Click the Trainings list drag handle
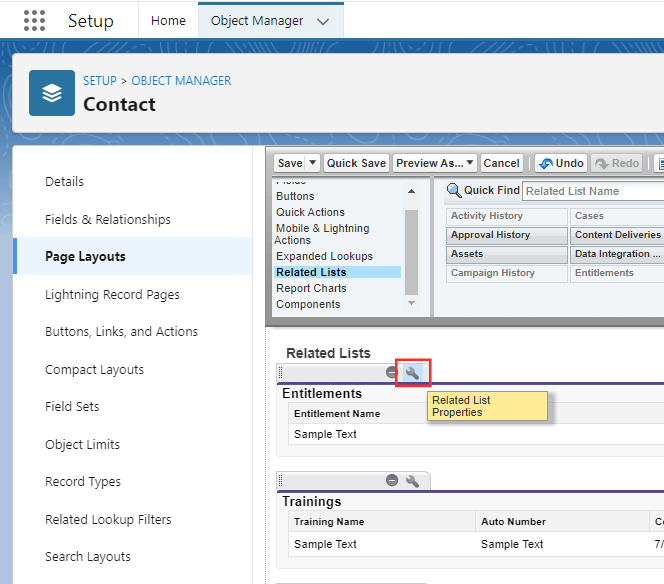Screen dimensions: 664x584 [x=280, y=481]
